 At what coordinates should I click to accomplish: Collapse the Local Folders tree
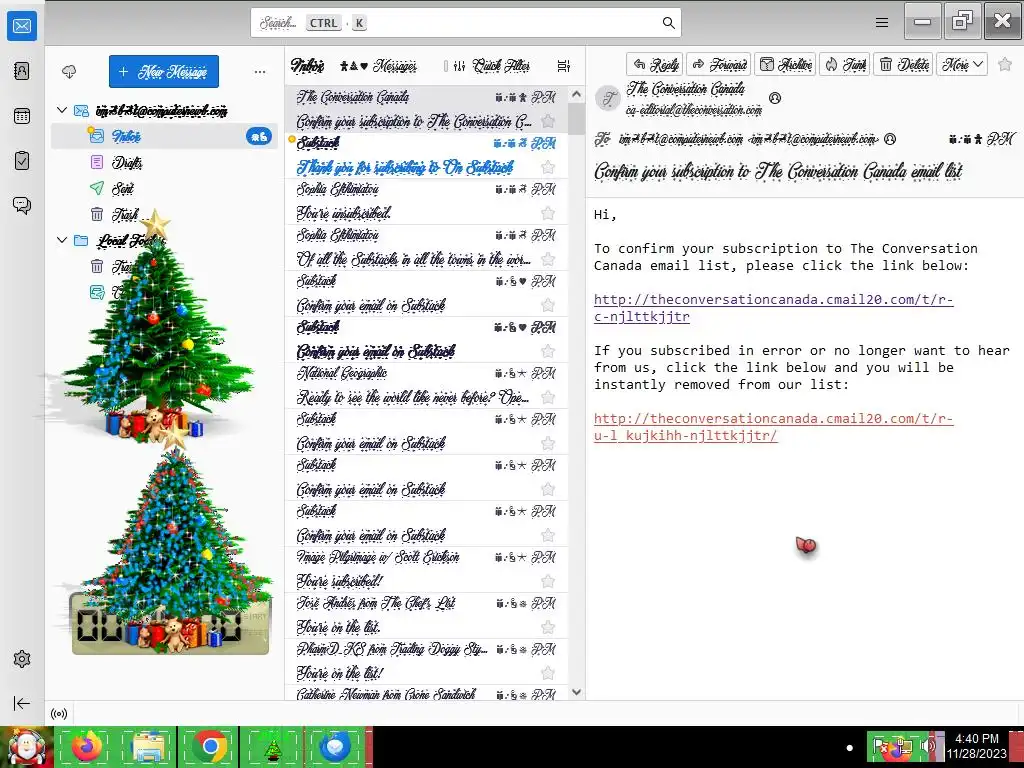[62, 240]
